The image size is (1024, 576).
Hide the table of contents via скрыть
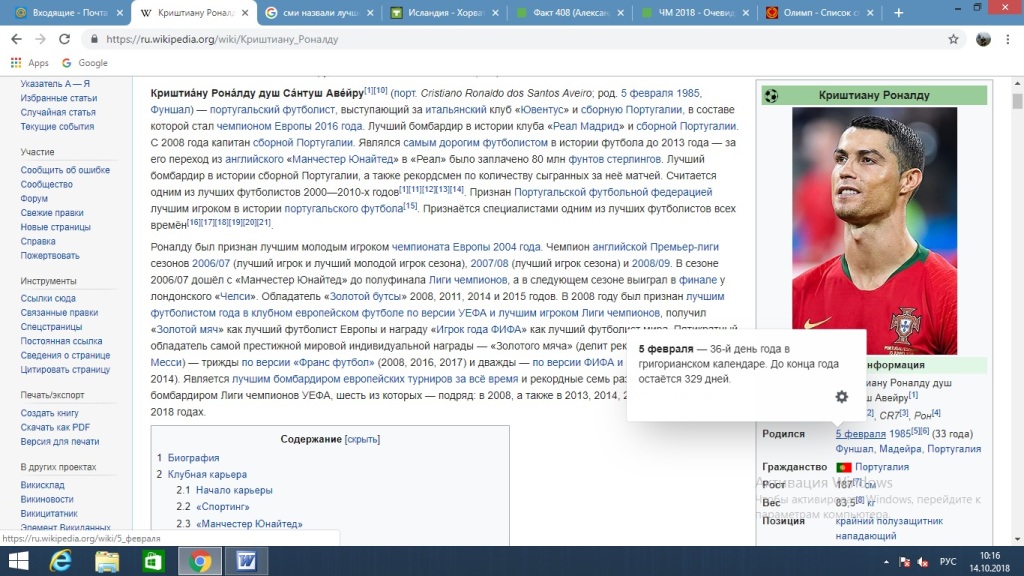pyautogui.click(x=362, y=440)
